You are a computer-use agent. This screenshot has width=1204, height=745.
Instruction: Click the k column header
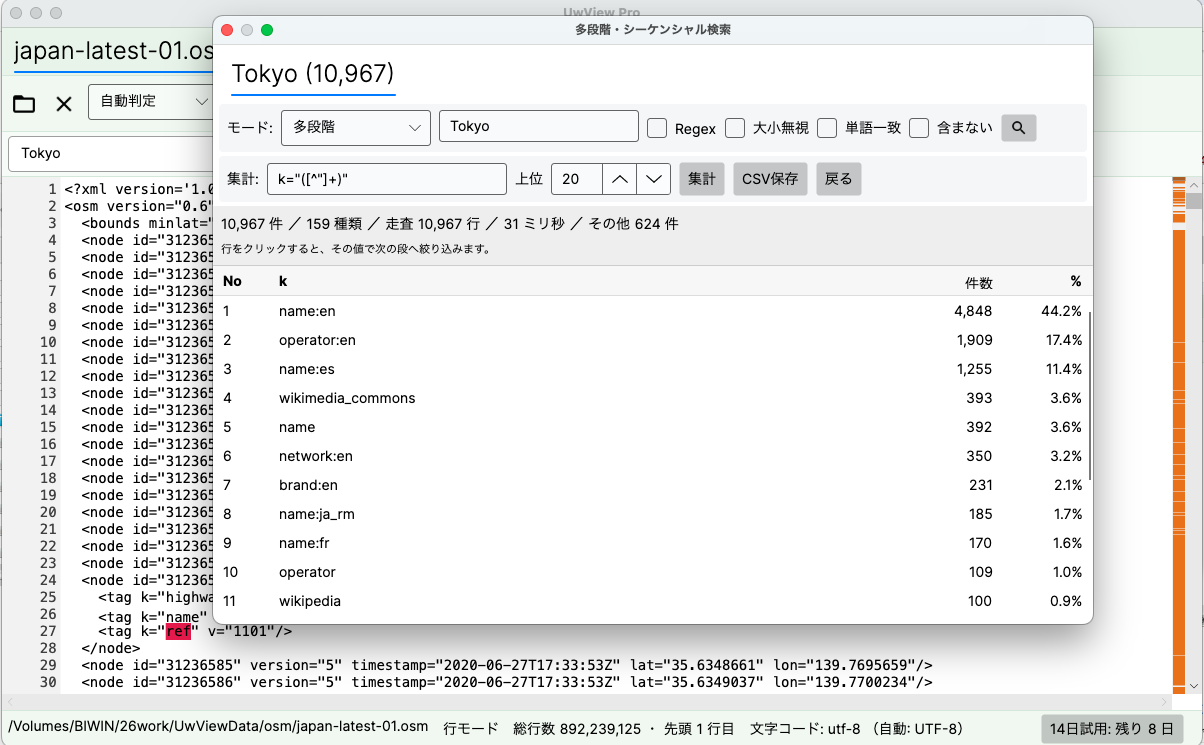[283, 281]
